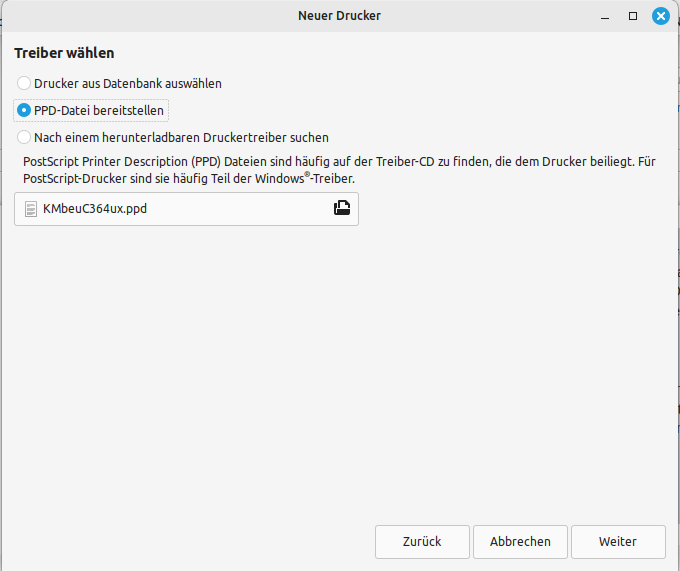680x571 pixels.
Task: Click the Neuer Drucker title bar text
Action: pyautogui.click(x=339, y=16)
